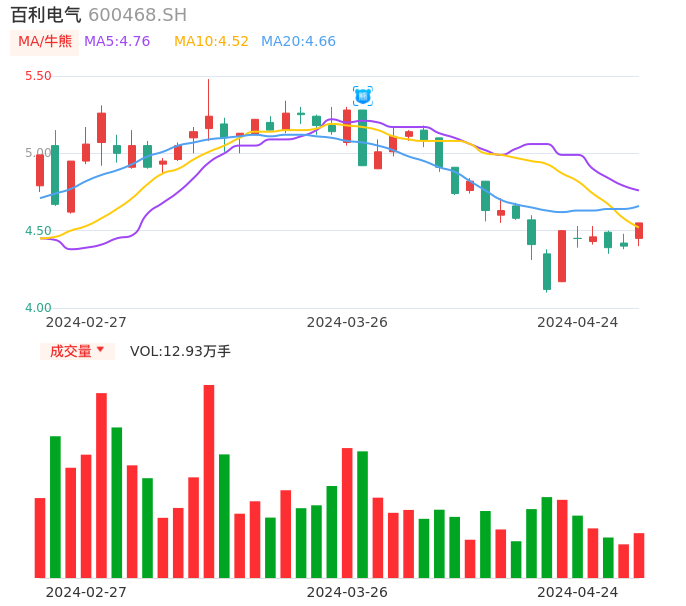Select the MA5:4.76 legend label
This screenshot has width=686, height=606.
coord(117,41)
